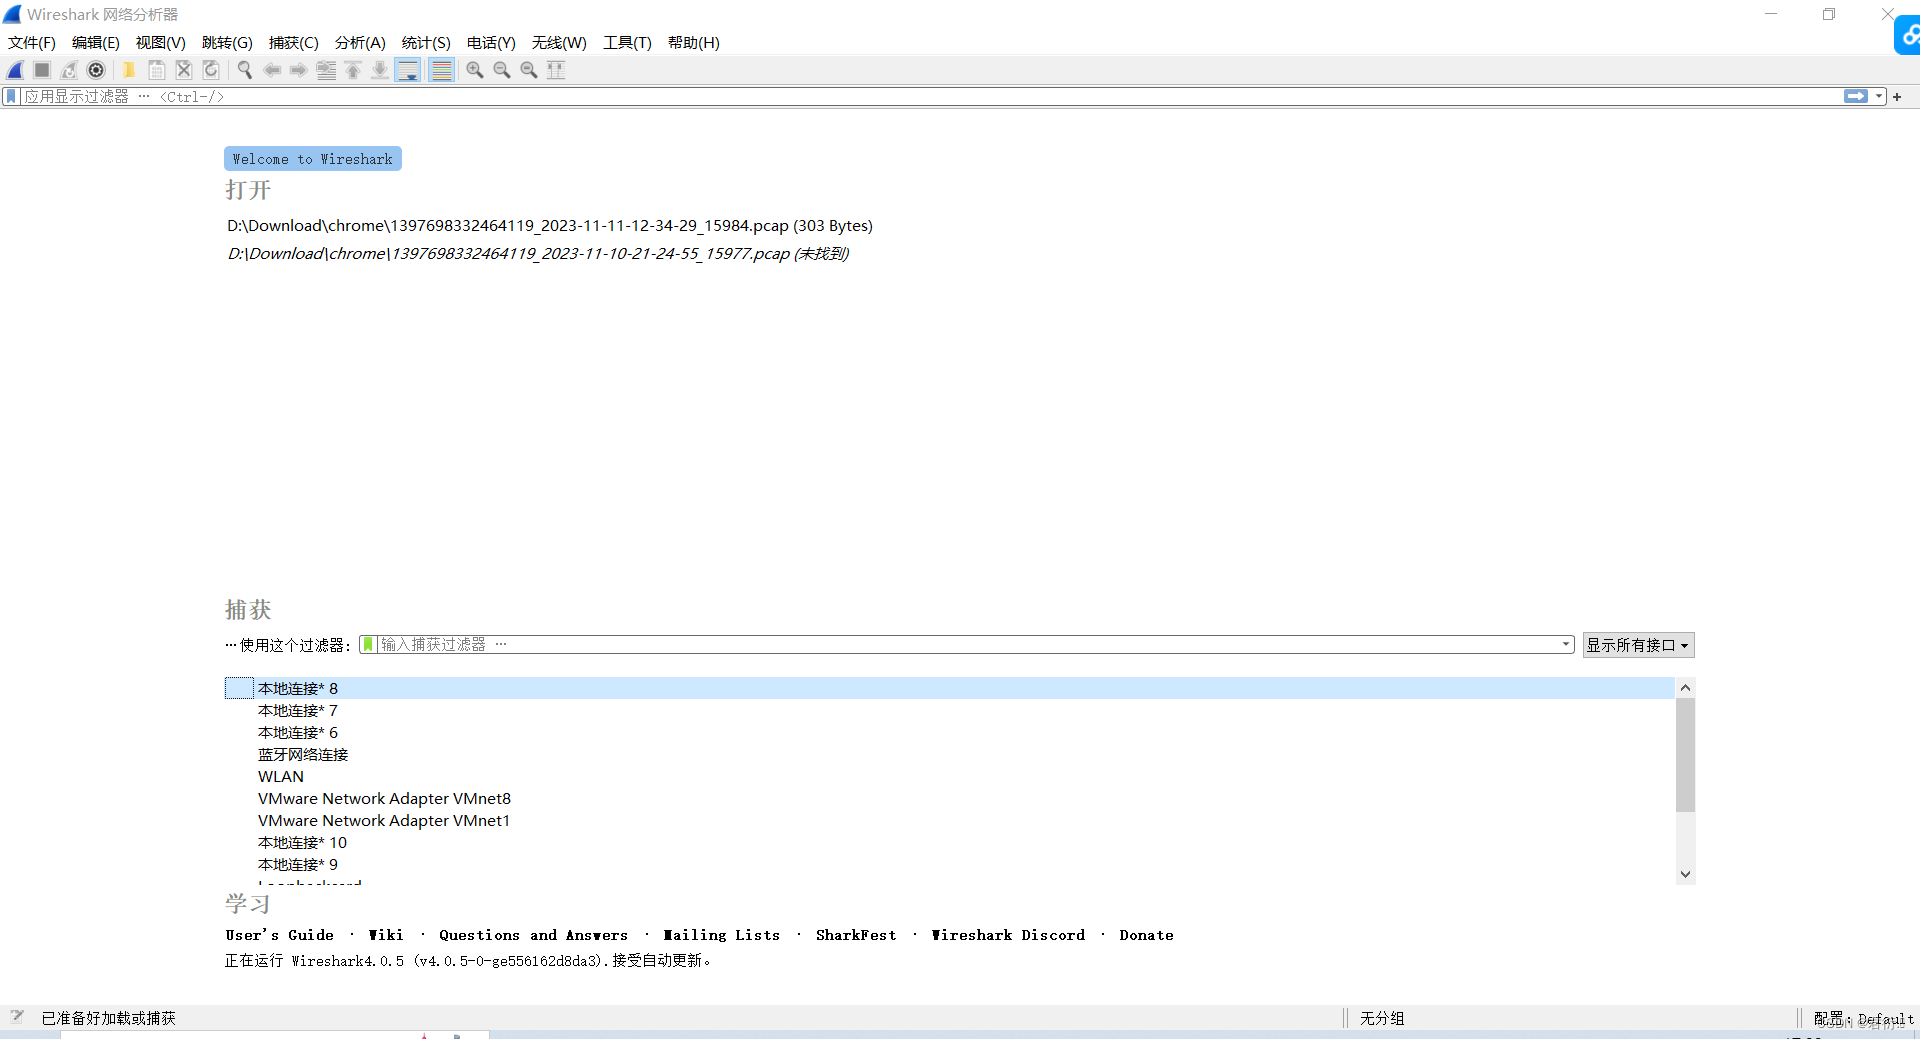Open the 帮助(H) menu
This screenshot has width=1920, height=1039.
694,43
